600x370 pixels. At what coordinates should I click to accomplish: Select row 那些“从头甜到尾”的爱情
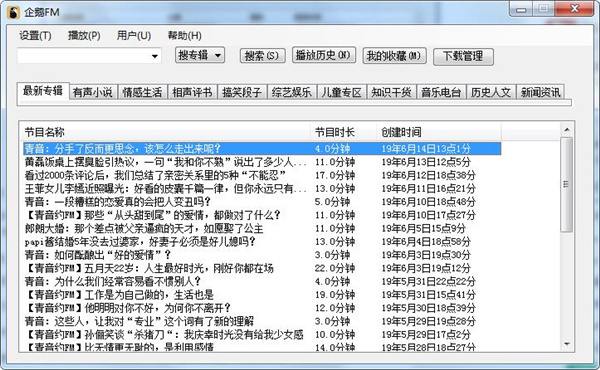[262, 215]
